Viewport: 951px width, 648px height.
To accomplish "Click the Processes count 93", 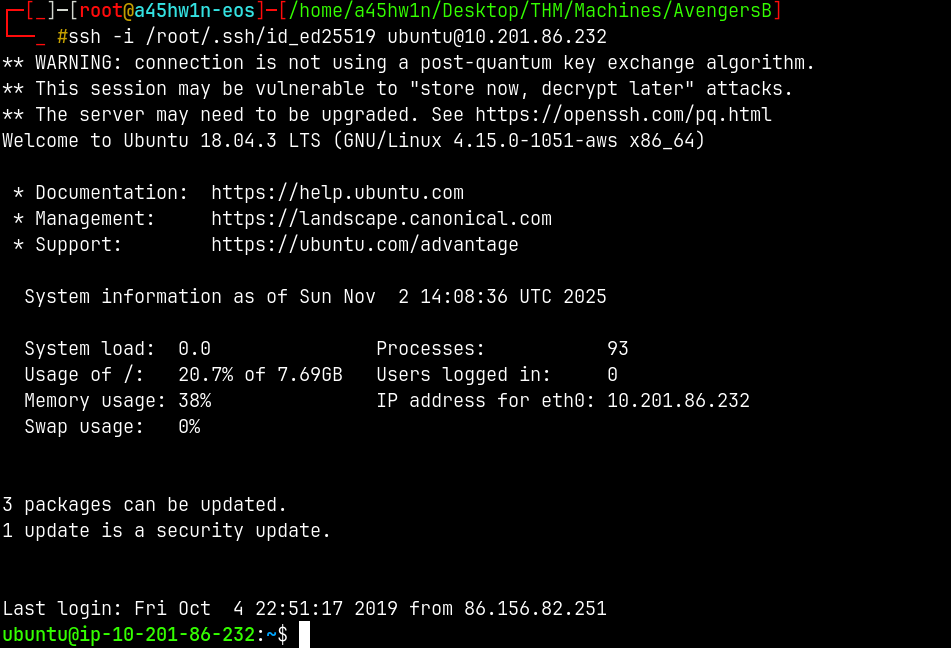I will 617,349.
